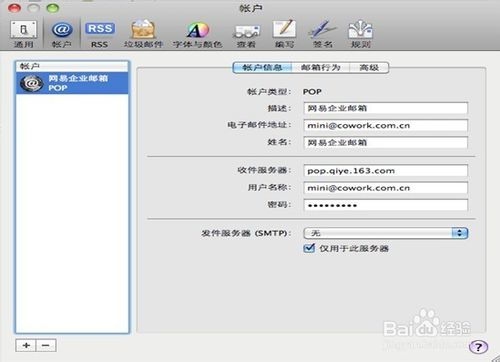Image resolution: width=500 pixels, height=362 pixels.
Task: Open help with the question mark button
Action: click(478, 347)
